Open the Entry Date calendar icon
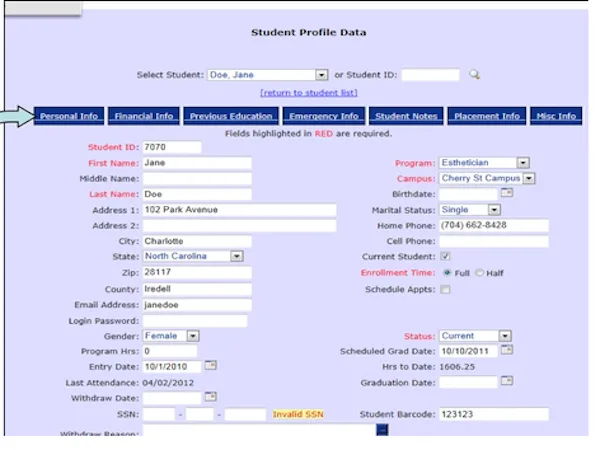This screenshot has height=450, width=600. click(x=210, y=365)
